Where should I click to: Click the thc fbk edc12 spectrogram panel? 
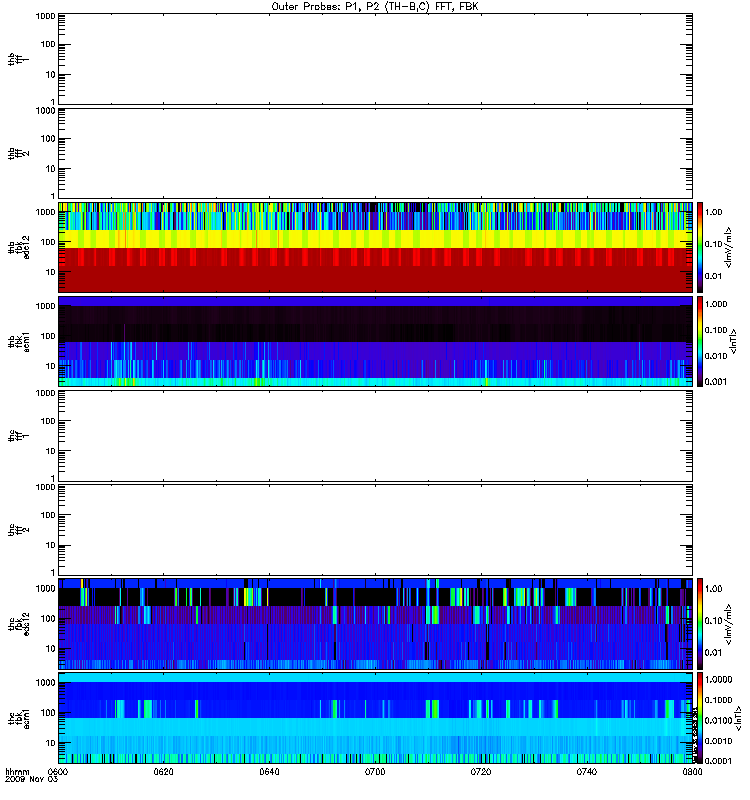375,623
